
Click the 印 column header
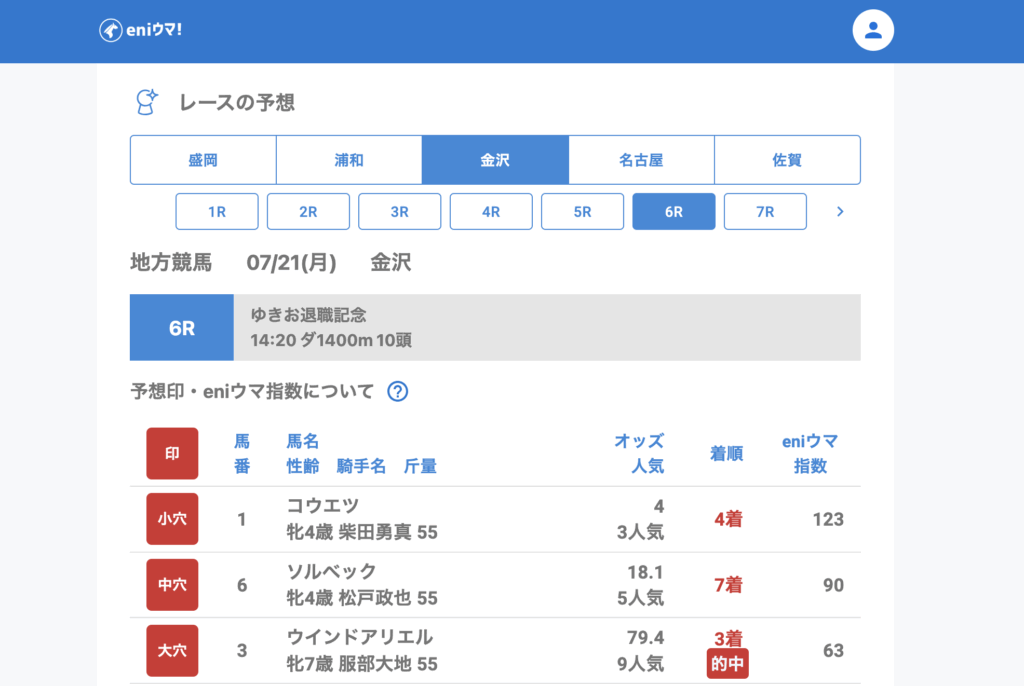click(x=172, y=454)
